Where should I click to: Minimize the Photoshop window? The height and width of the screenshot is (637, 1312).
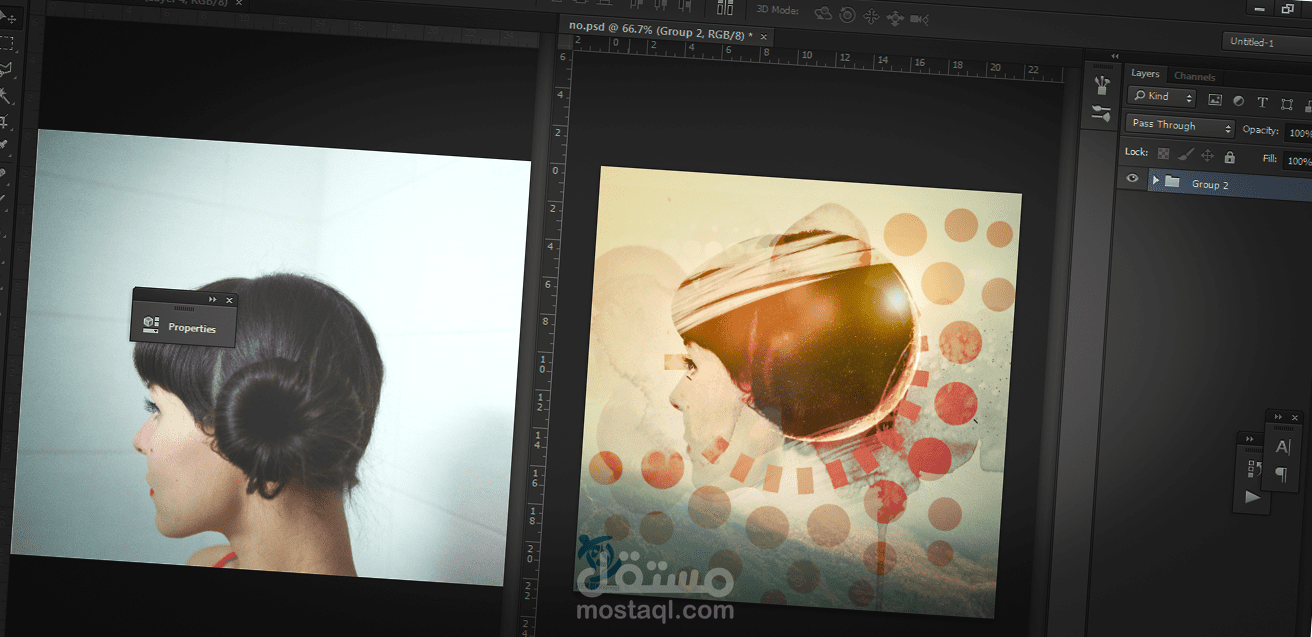coord(1260,8)
